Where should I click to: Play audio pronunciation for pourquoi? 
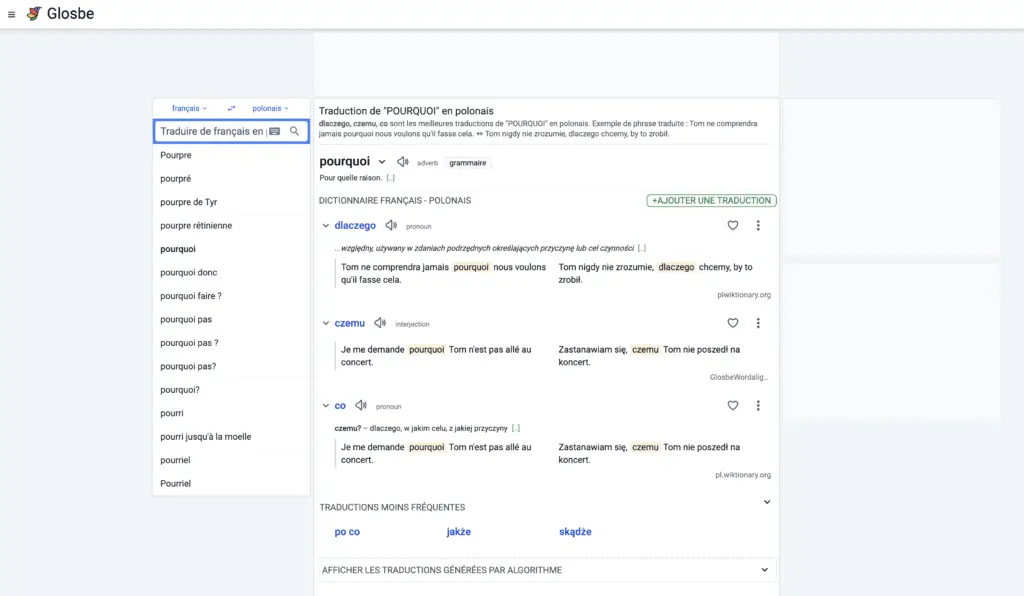point(402,162)
